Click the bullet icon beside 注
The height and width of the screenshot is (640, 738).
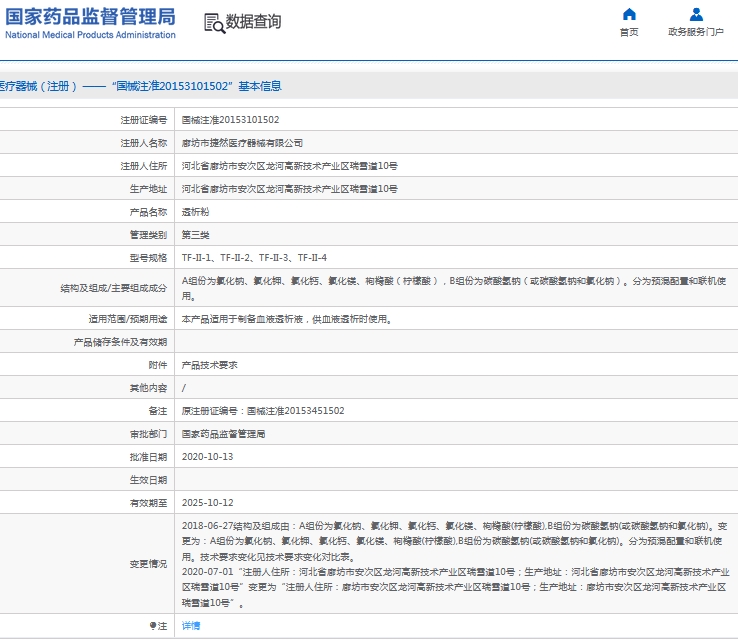[153, 625]
